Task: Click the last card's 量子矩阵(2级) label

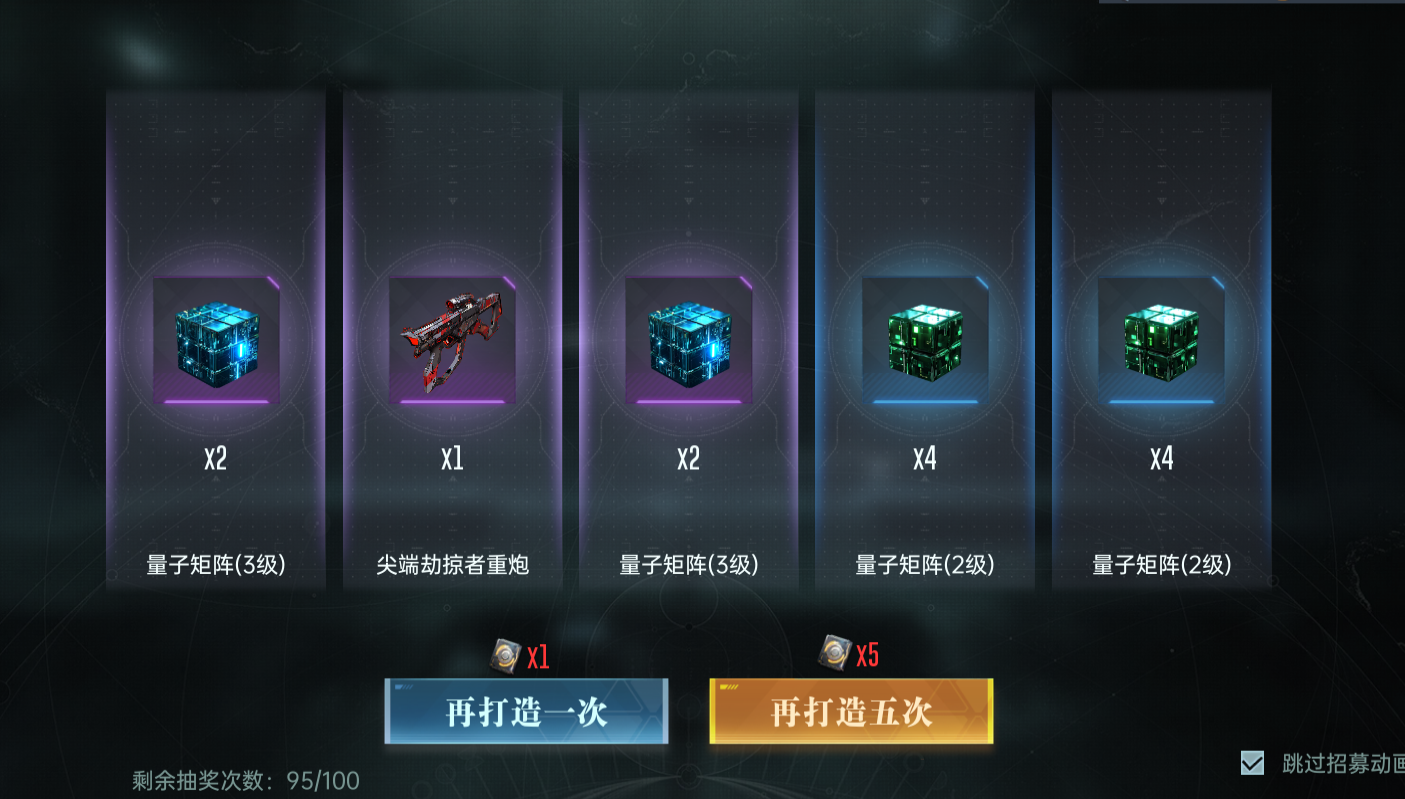Action: click(x=1161, y=565)
